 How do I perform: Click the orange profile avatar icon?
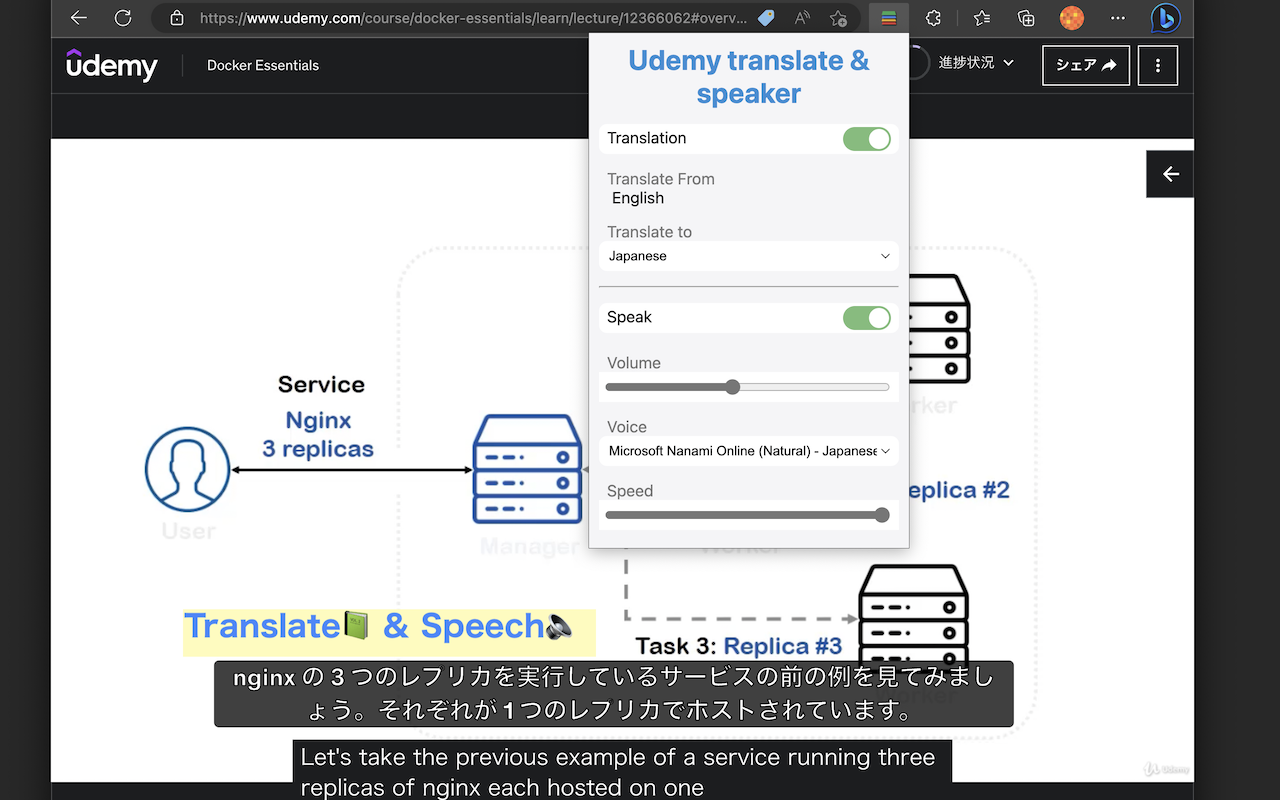(x=1071, y=18)
